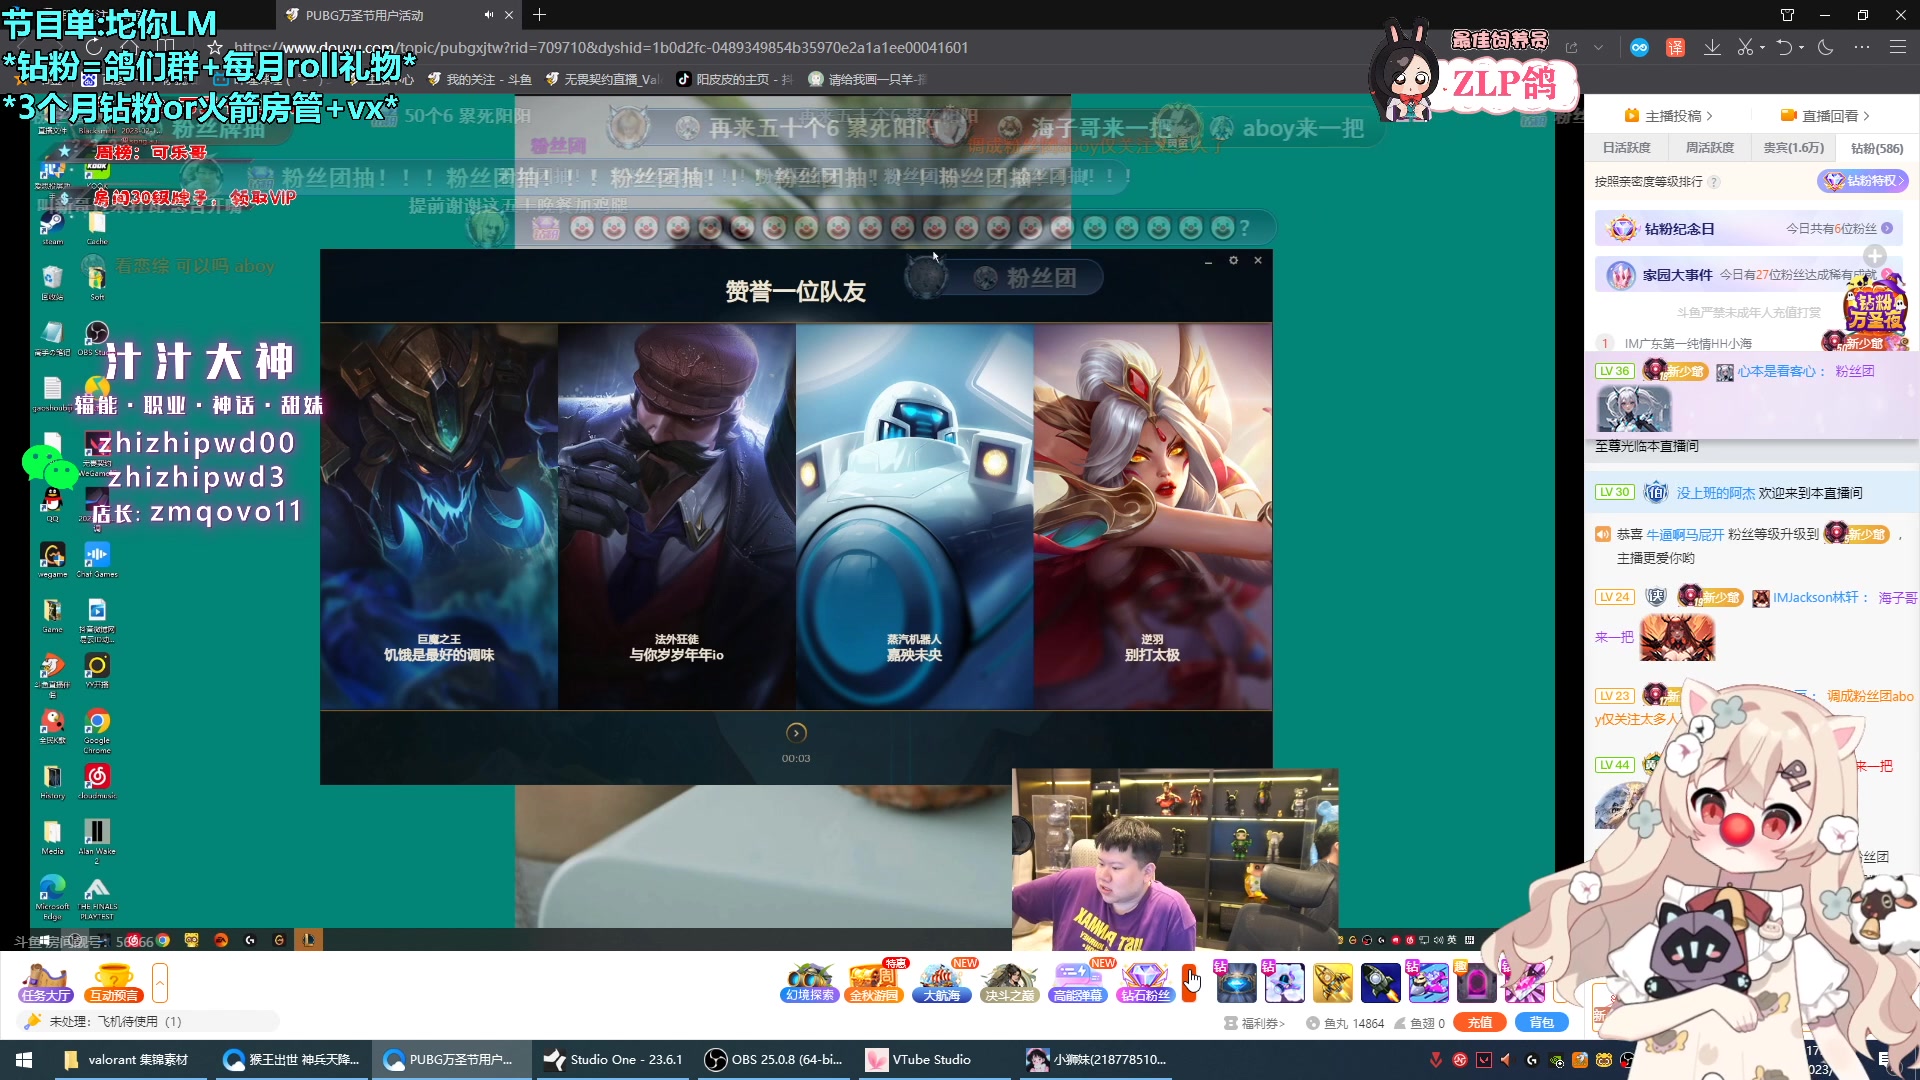Click the 充值 recharge button

coord(1480,1022)
